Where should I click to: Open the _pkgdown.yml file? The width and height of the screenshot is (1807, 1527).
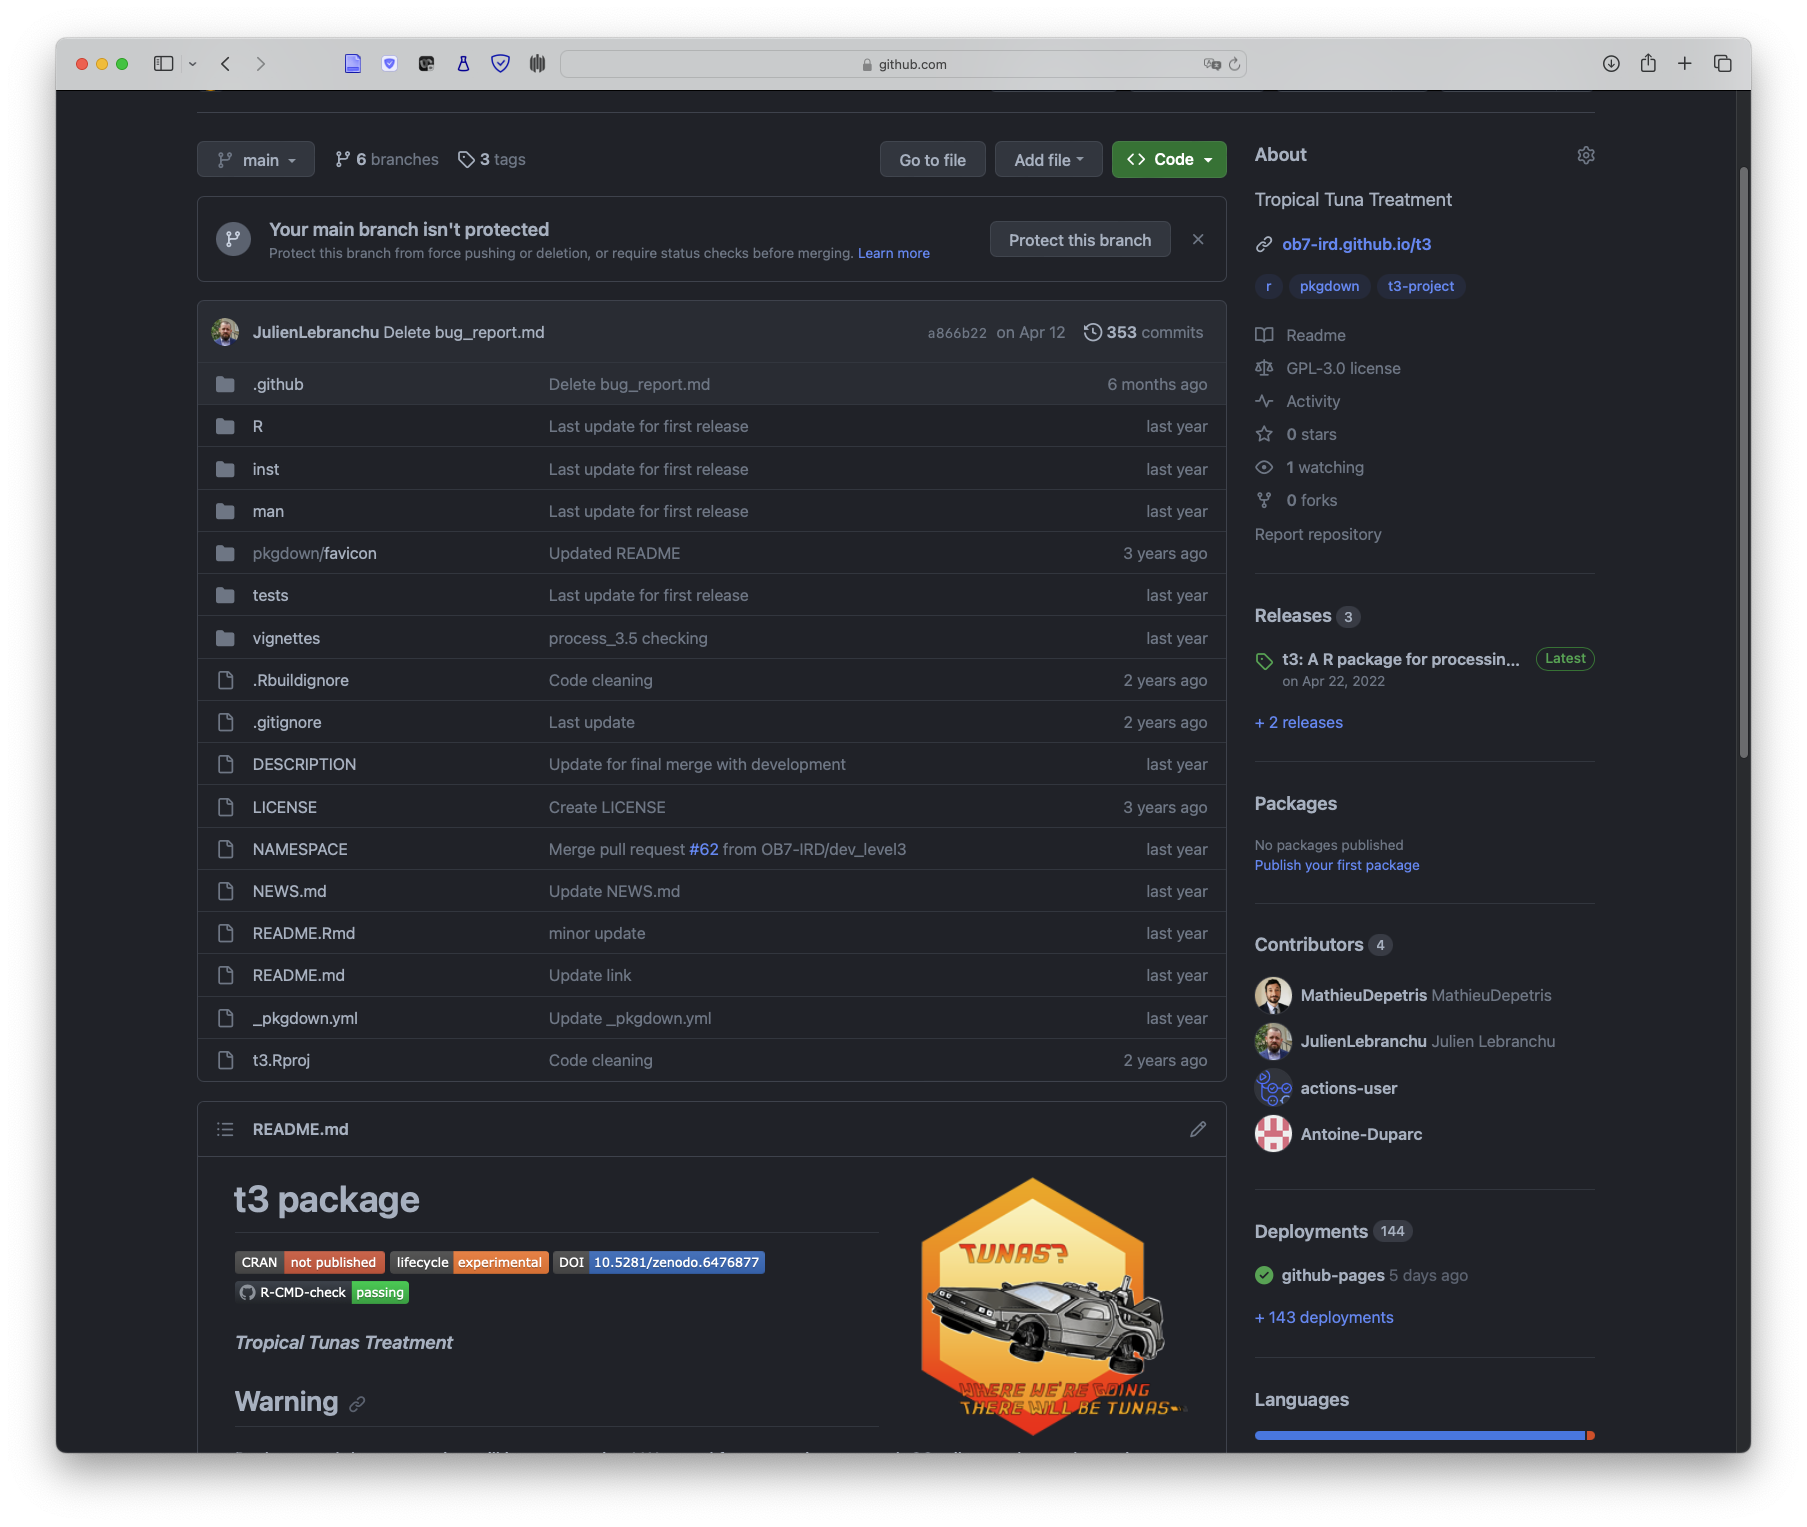click(x=305, y=1018)
